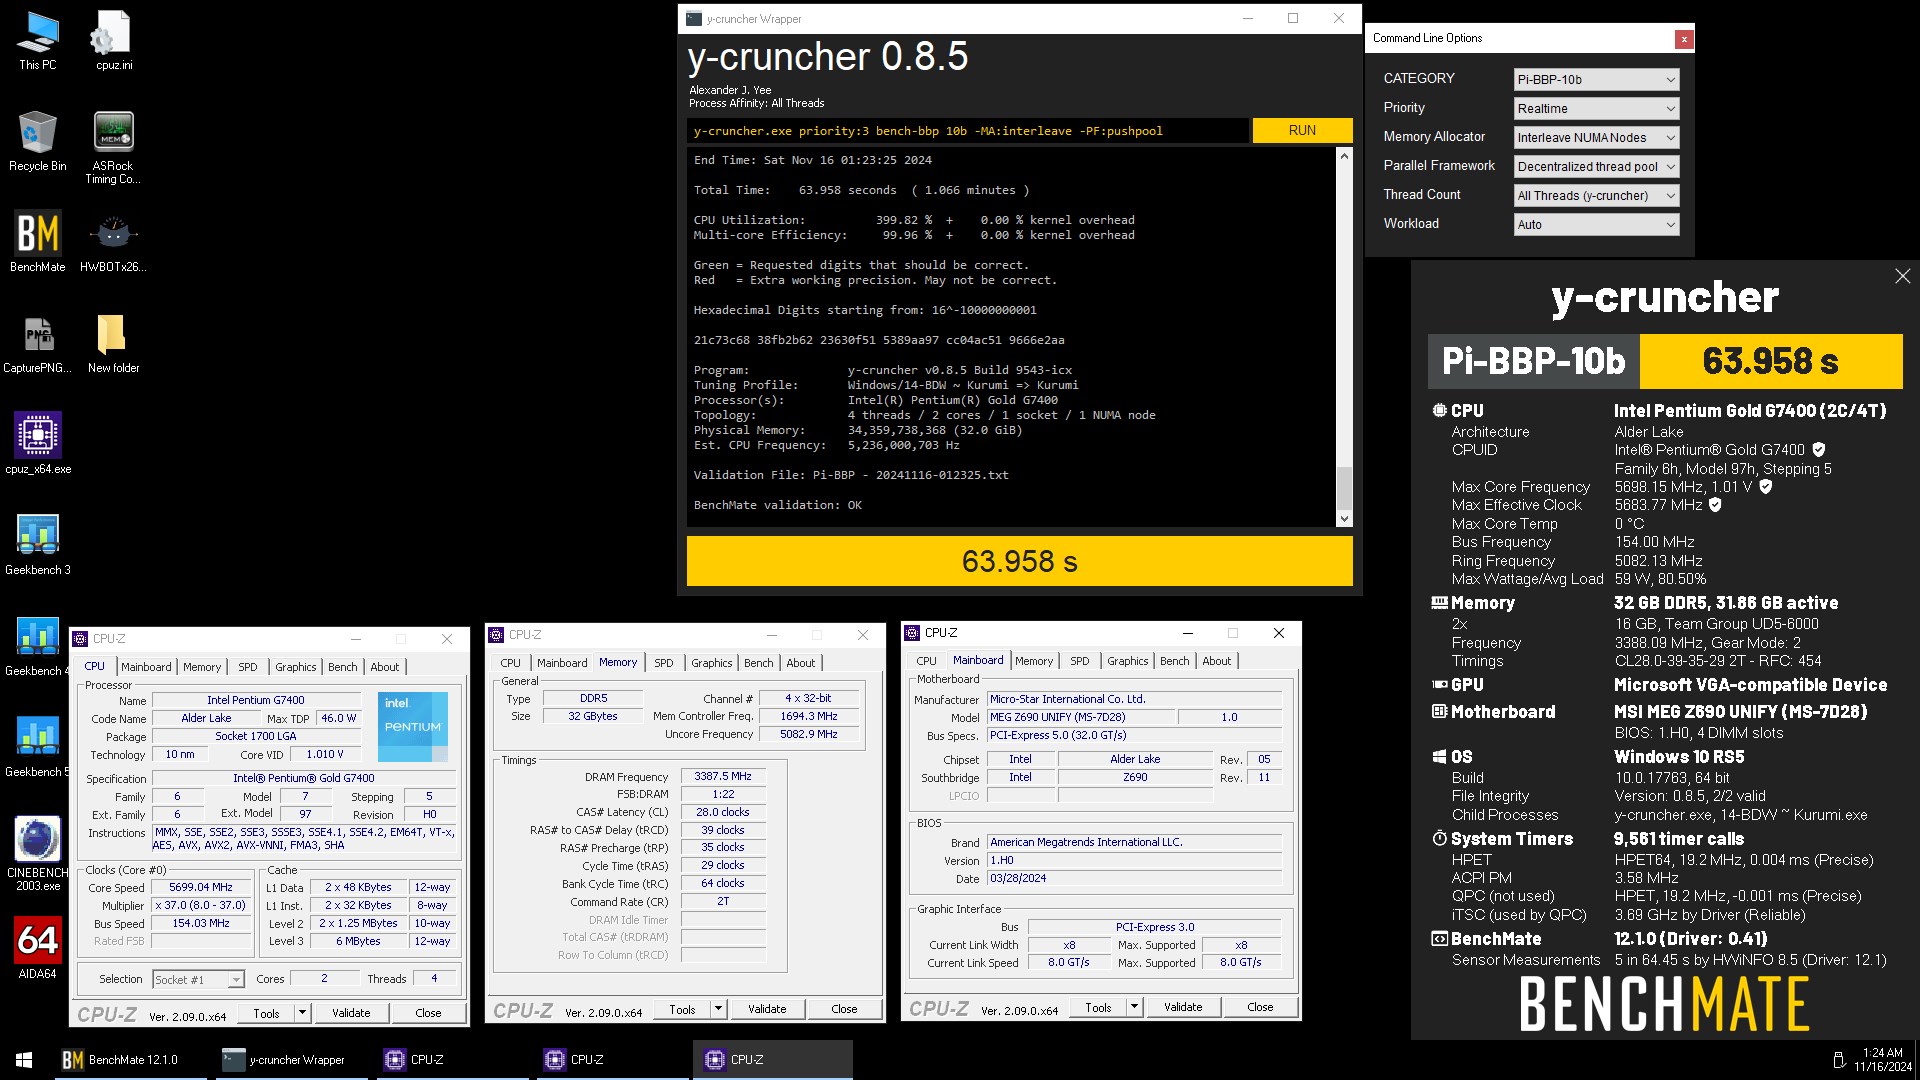Screen dimensions: 1920x1080
Task: Open the Thread Count dropdown
Action: pyautogui.click(x=1596, y=195)
